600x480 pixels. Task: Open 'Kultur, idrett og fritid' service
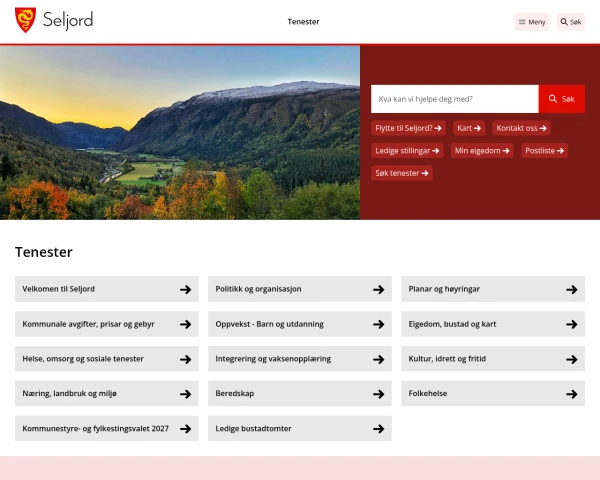click(493, 359)
